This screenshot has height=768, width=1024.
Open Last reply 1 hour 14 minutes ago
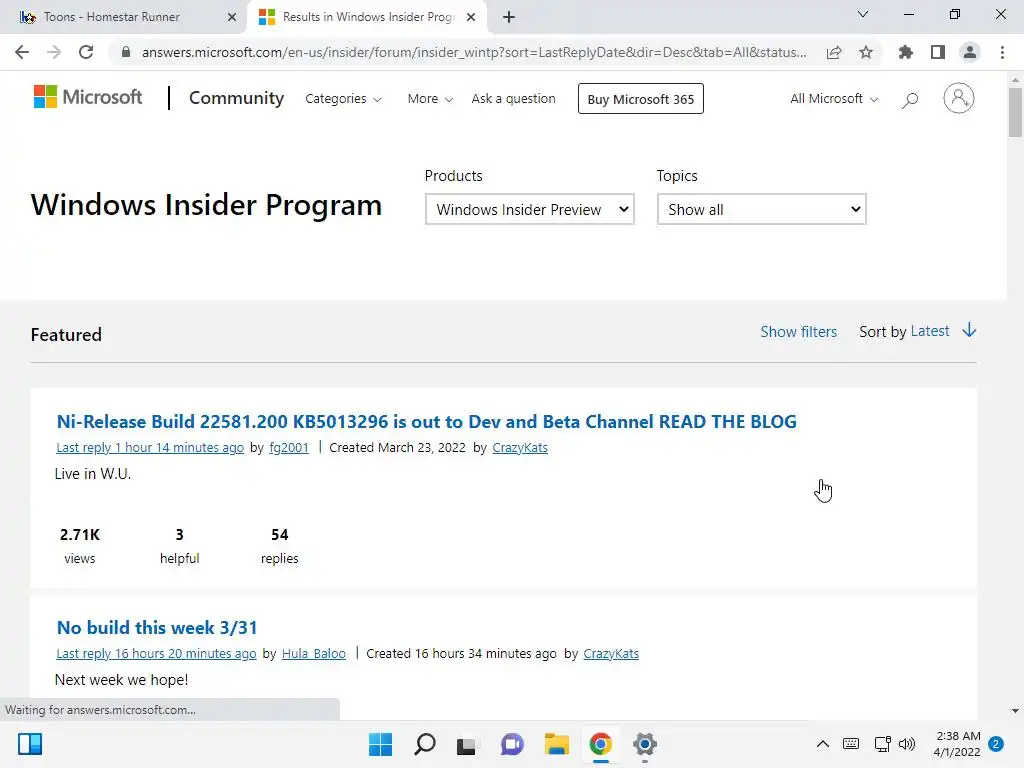pyautogui.click(x=150, y=447)
